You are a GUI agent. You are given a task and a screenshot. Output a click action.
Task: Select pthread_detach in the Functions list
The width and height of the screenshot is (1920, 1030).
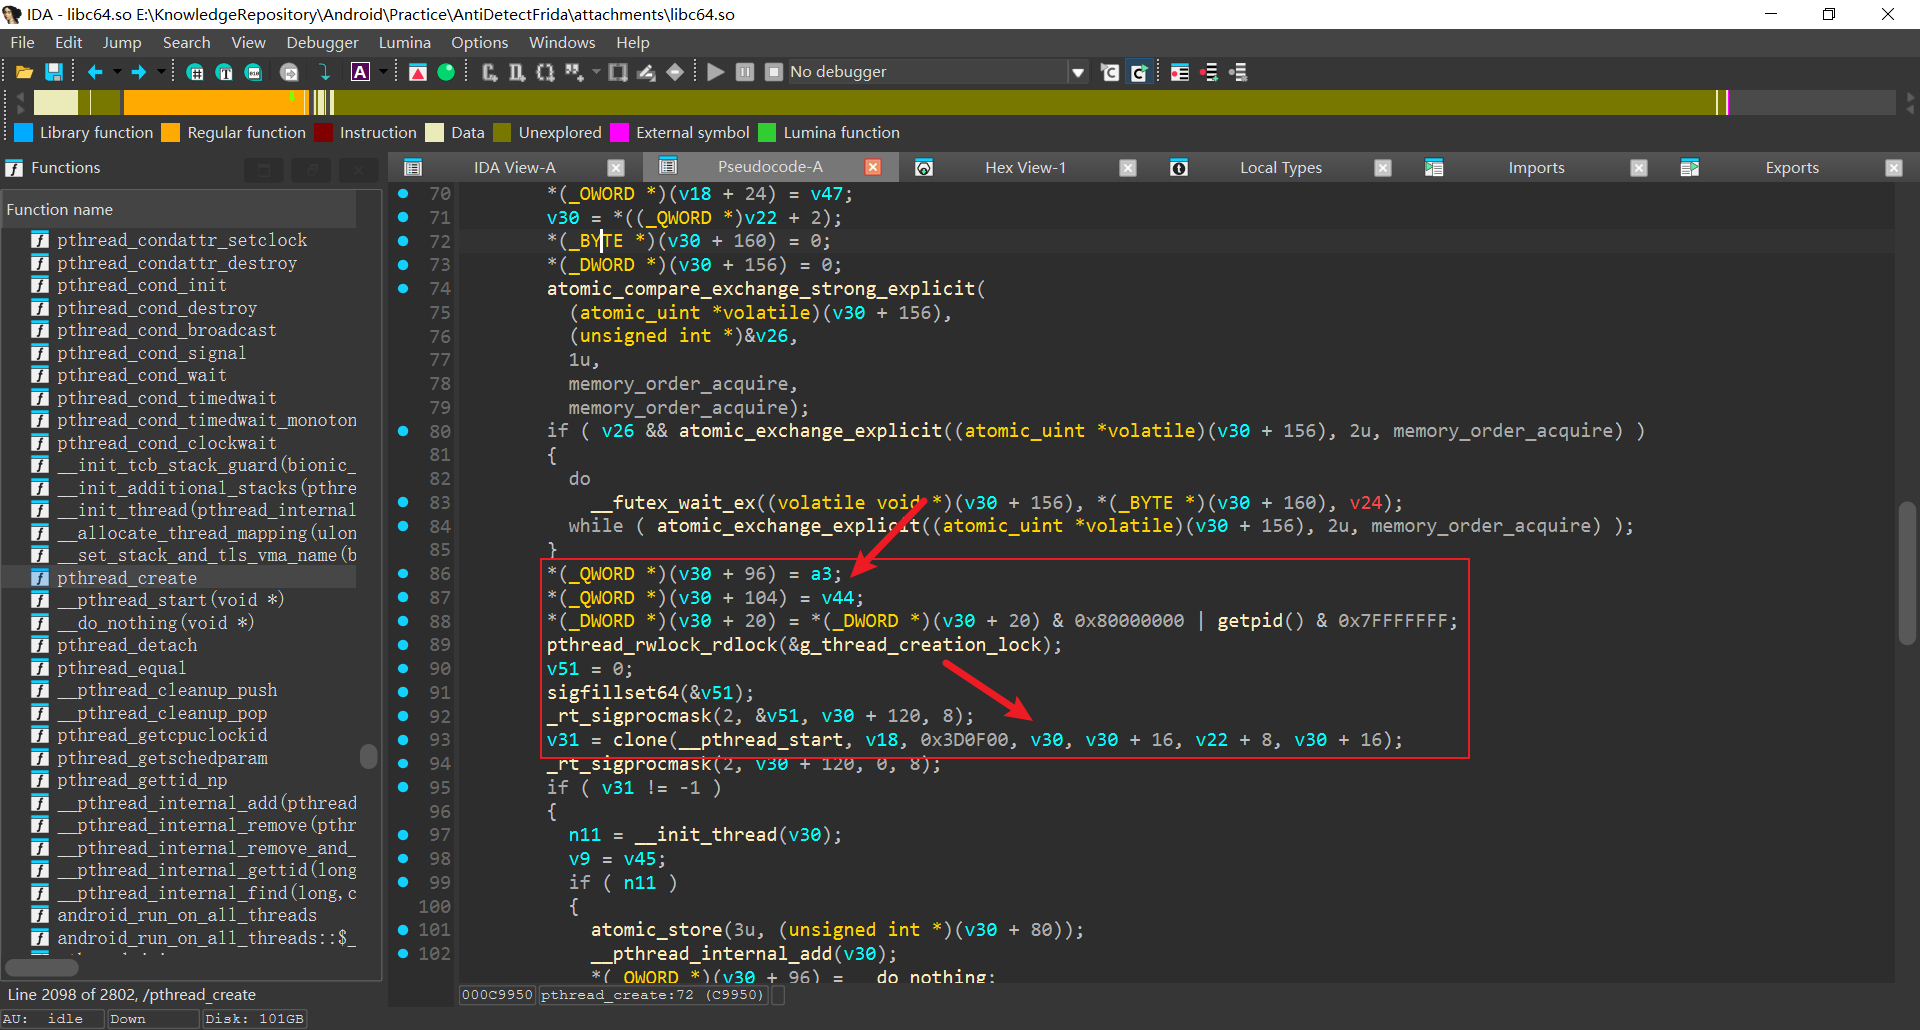(127, 645)
